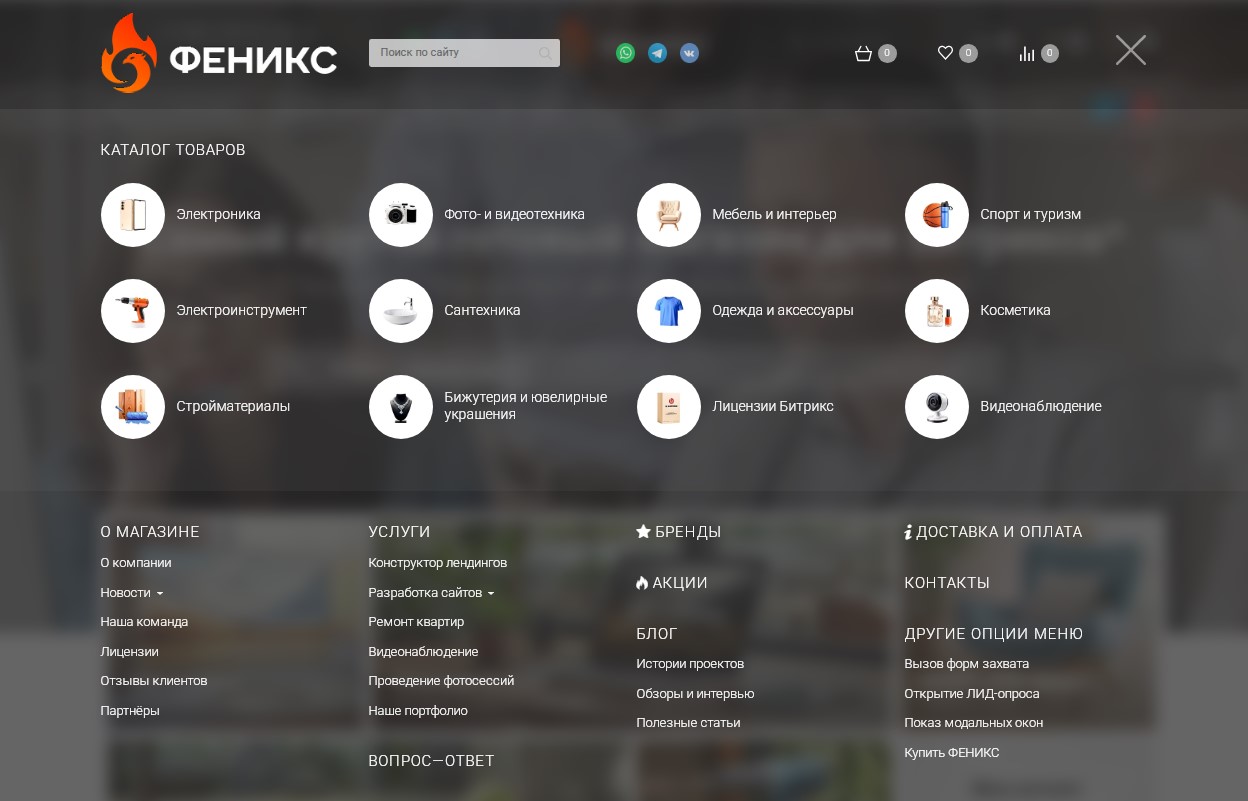Click the search magnifier icon
Image resolution: width=1248 pixels, height=801 pixels.
click(x=545, y=53)
